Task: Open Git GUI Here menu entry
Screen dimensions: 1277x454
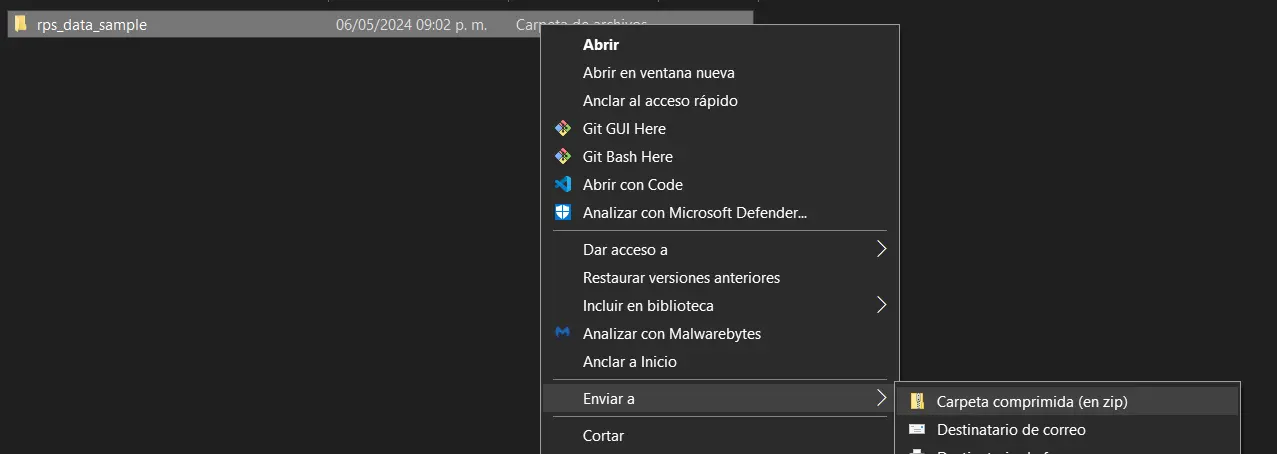Action: [624, 129]
